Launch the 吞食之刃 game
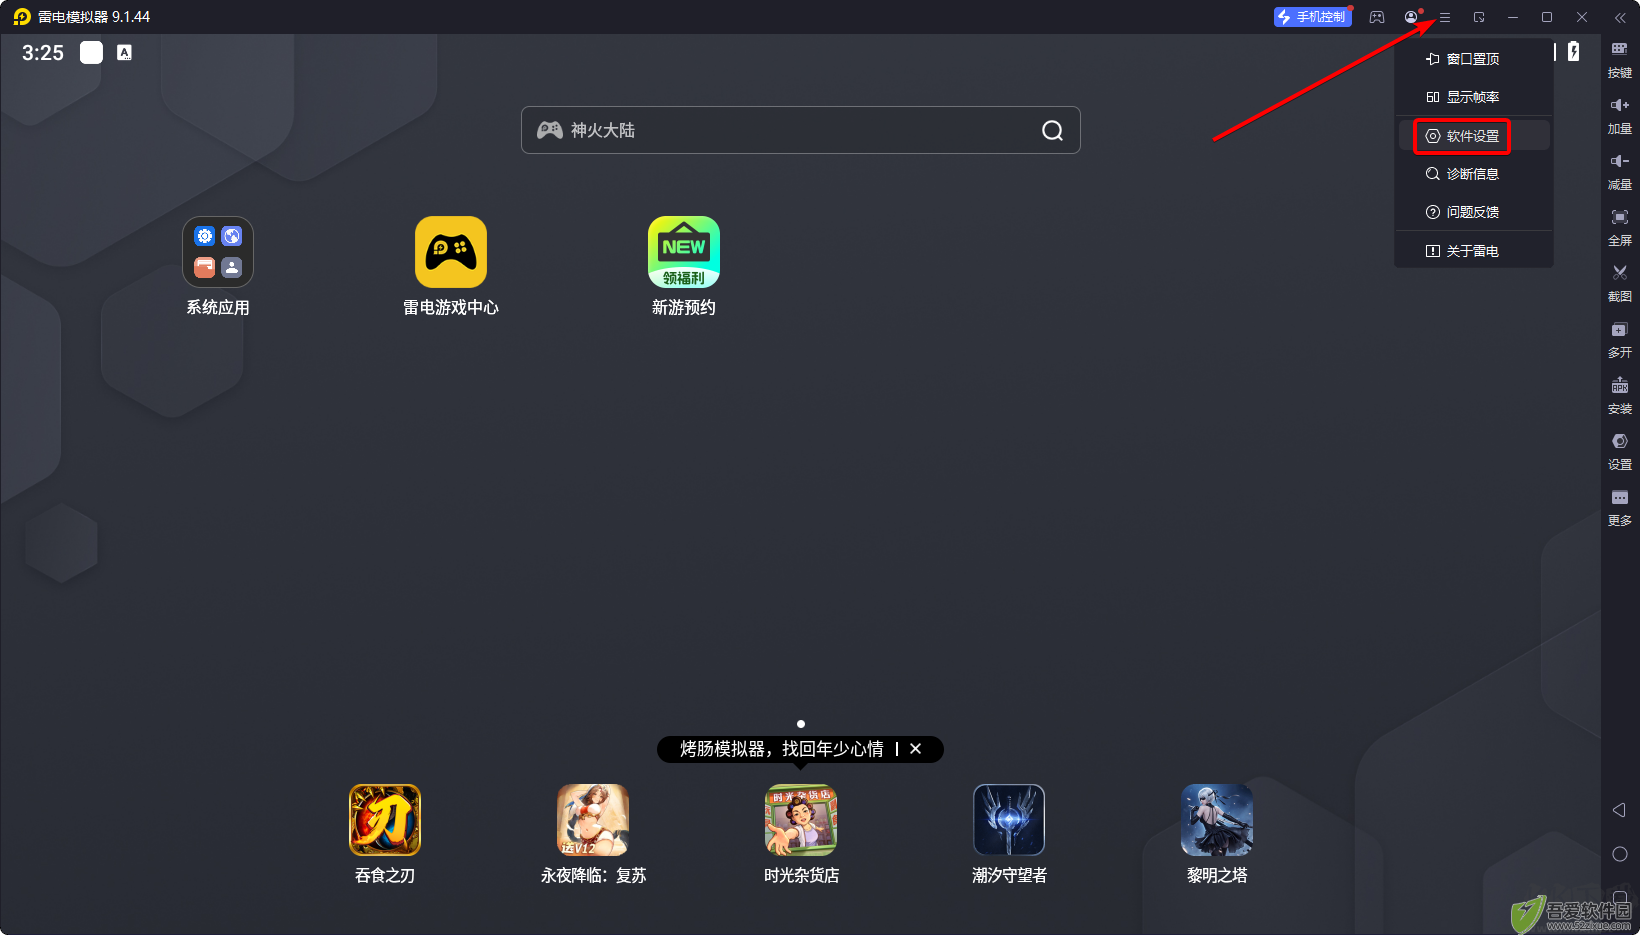Viewport: 1640px width, 935px height. coord(385,834)
